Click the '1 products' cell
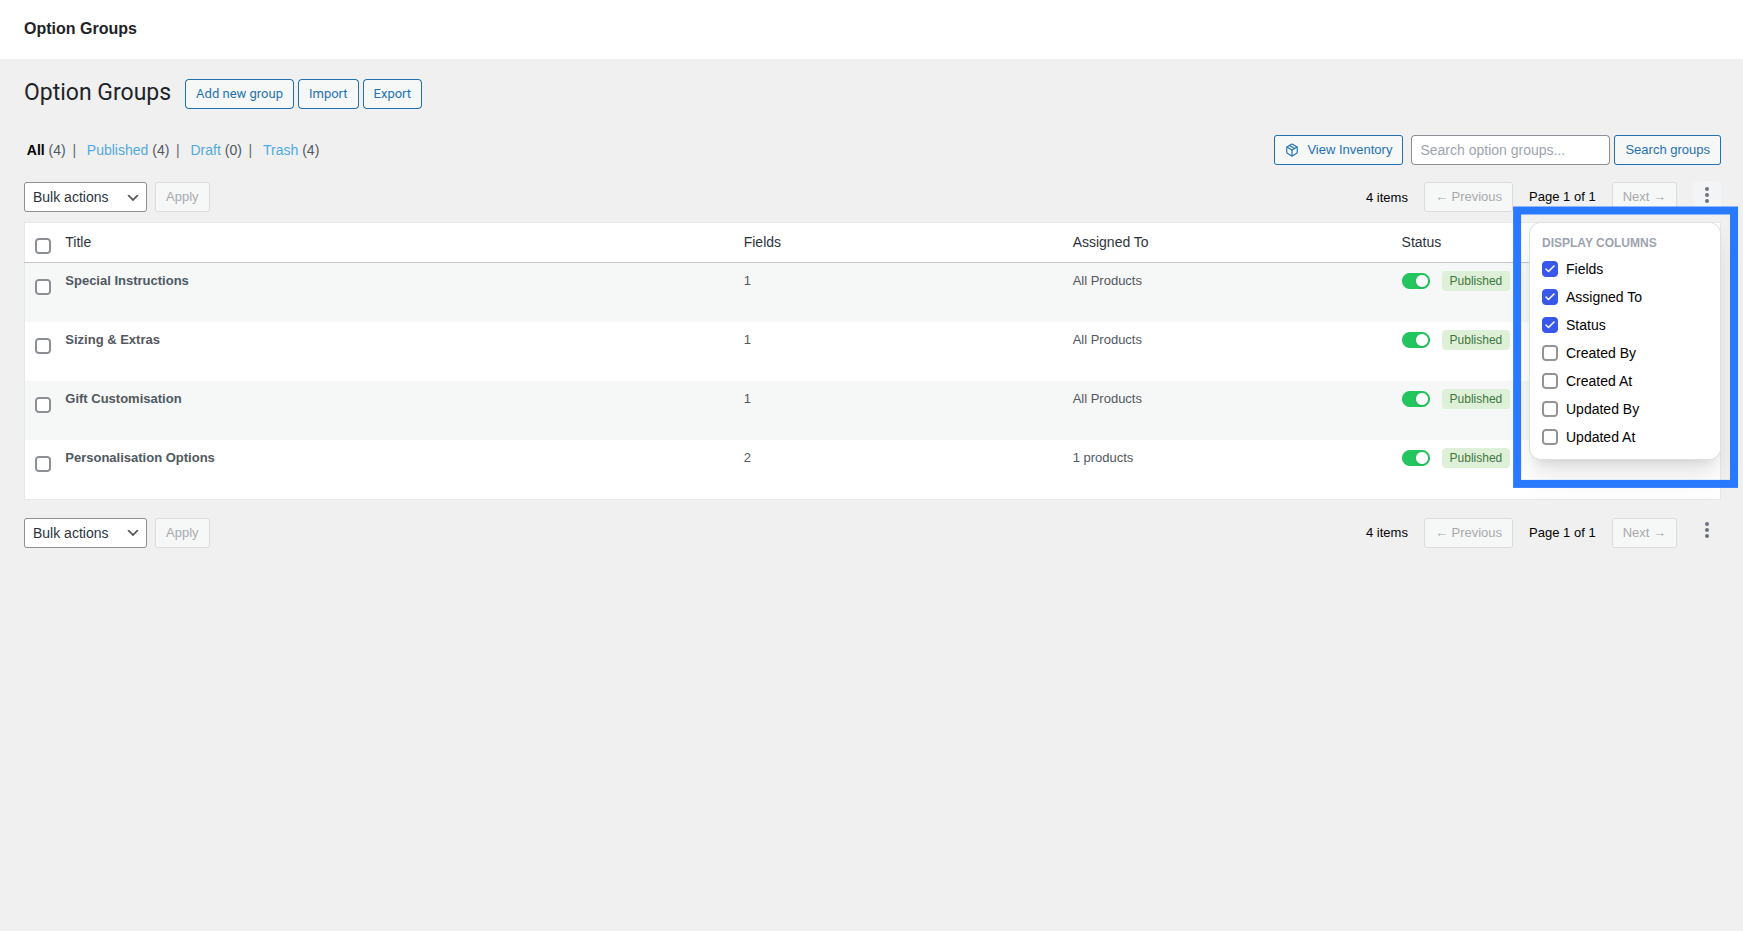Viewport: 1743px width, 931px height. pos(1103,458)
